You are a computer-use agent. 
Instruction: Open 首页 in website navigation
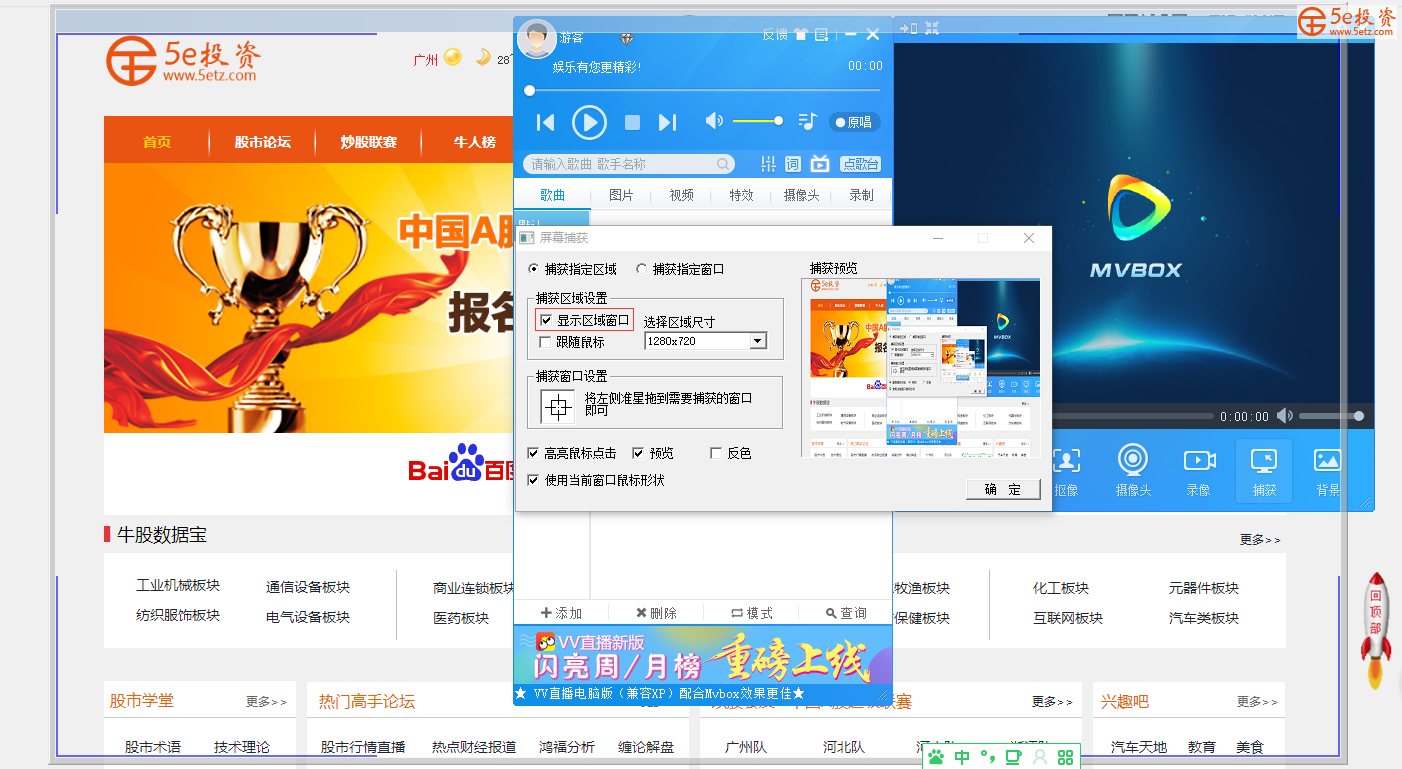pos(157,142)
